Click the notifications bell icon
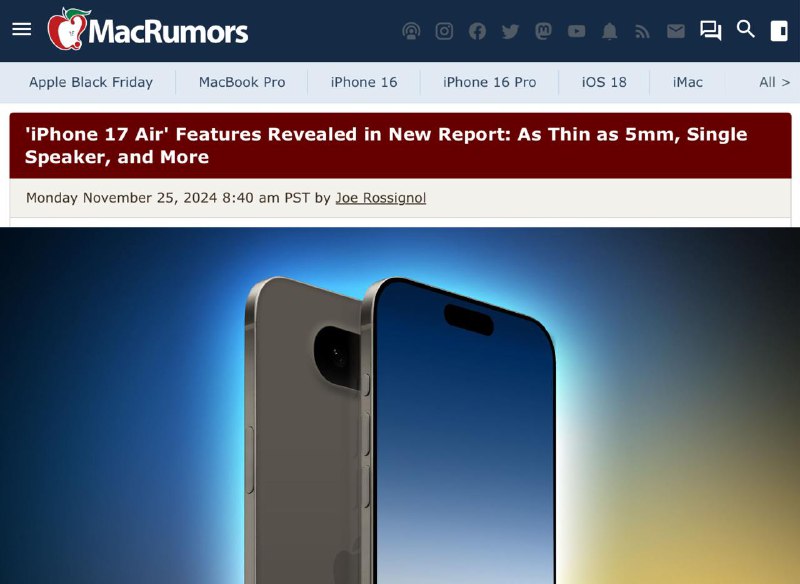Viewport: 800px width, 584px height. (609, 31)
